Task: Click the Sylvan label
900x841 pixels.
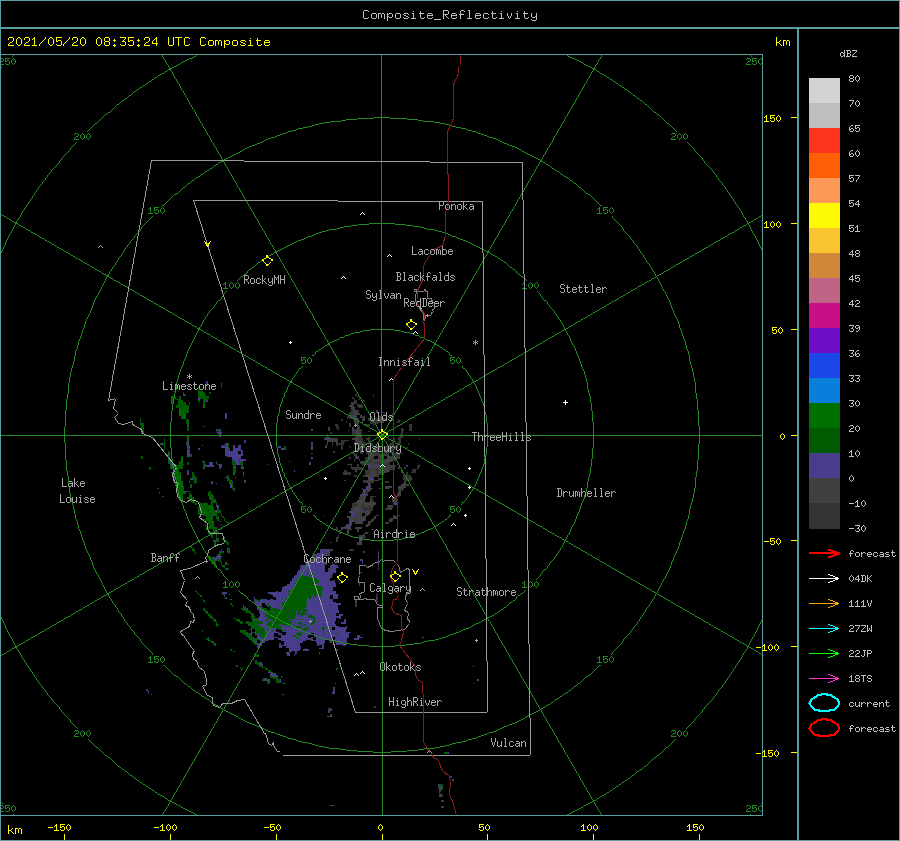Action: (383, 295)
